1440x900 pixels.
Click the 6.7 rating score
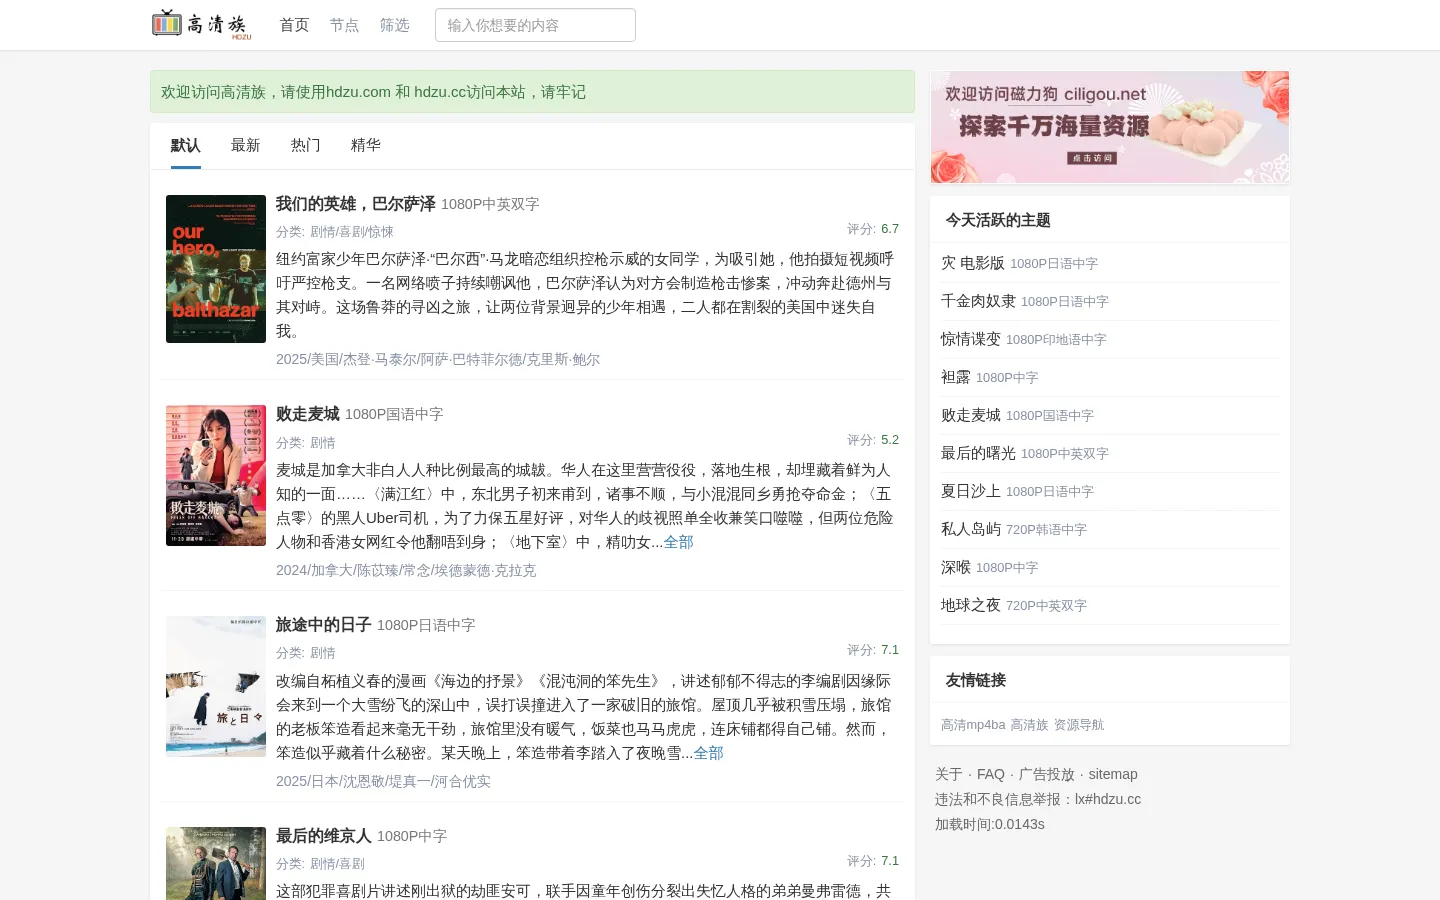pos(890,229)
